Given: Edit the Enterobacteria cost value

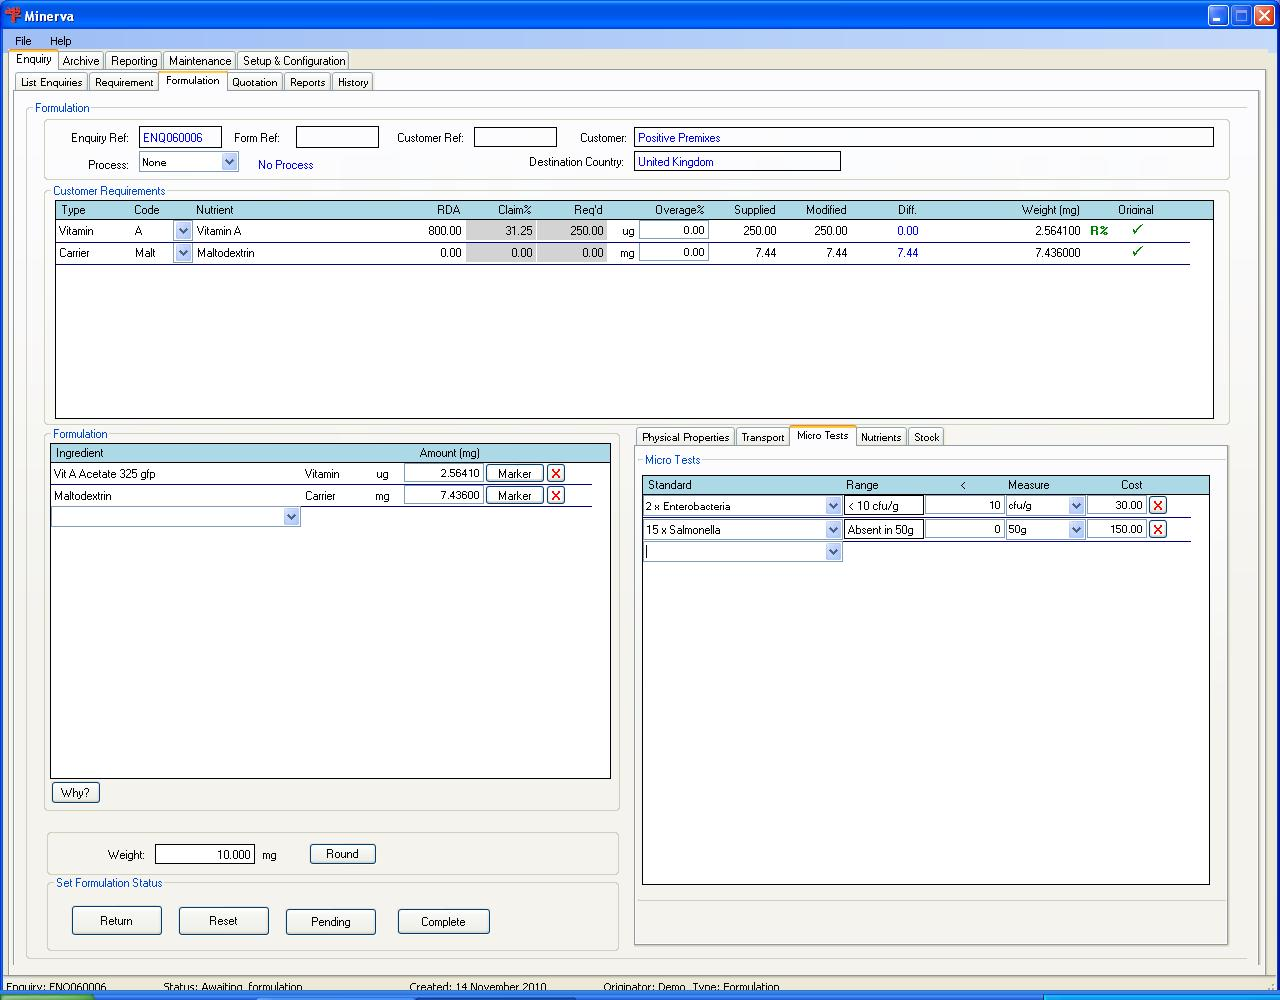Looking at the screenshot, I should pyautogui.click(x=1116, y=506).
